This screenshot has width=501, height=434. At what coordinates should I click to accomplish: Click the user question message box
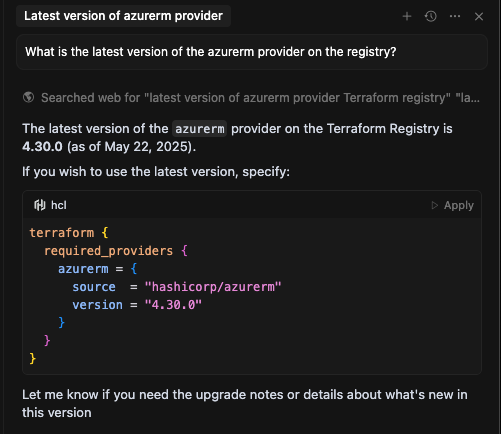[252, 52]
